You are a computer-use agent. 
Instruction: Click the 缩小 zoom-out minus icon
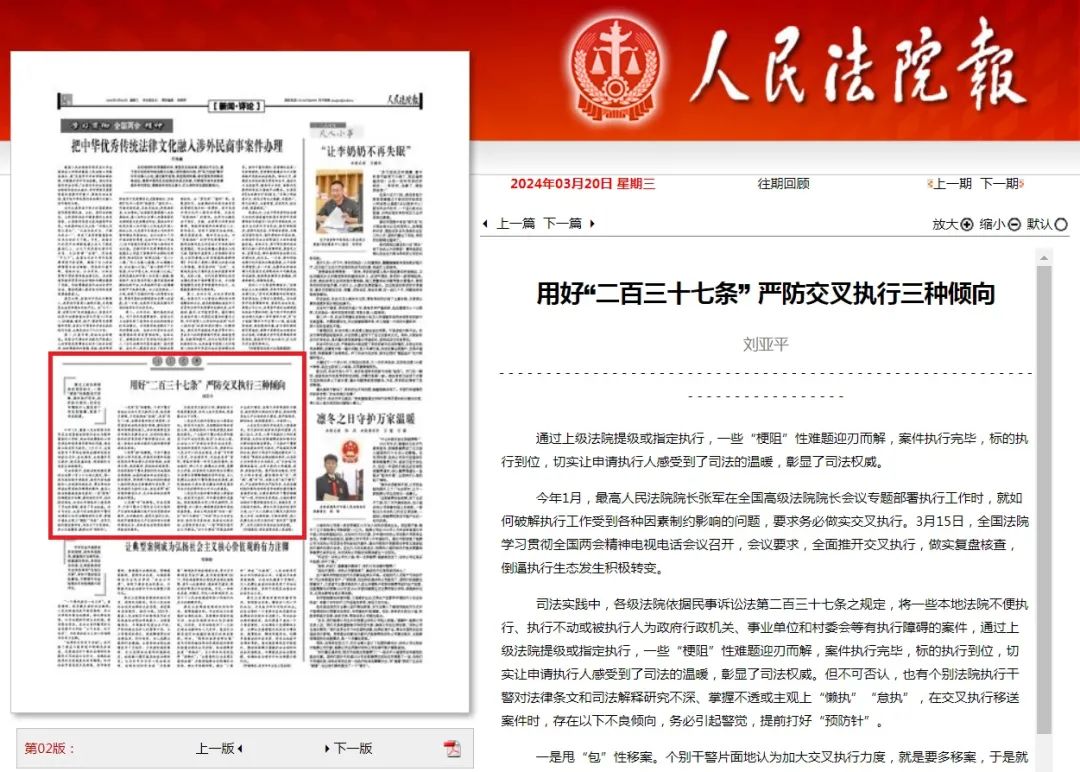1014,225
